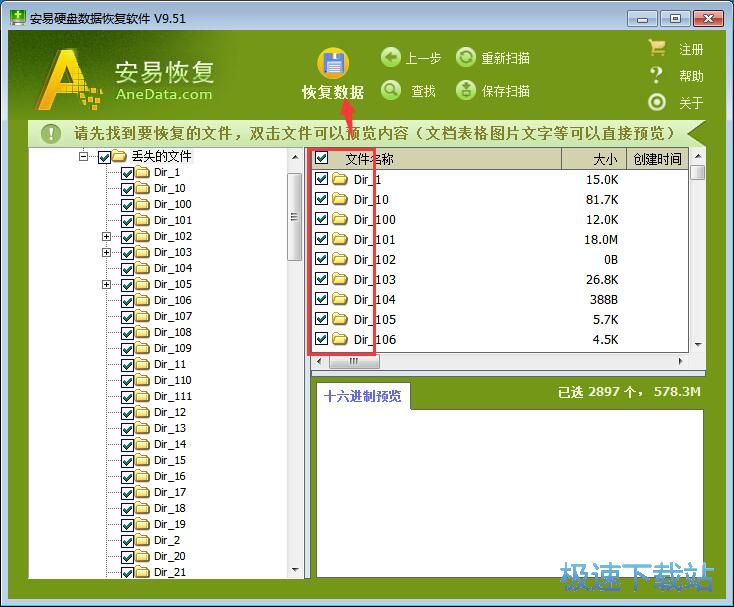The image size is (734, 607).
Task: Sort by the 大小 column header
Action: [594, 159]
